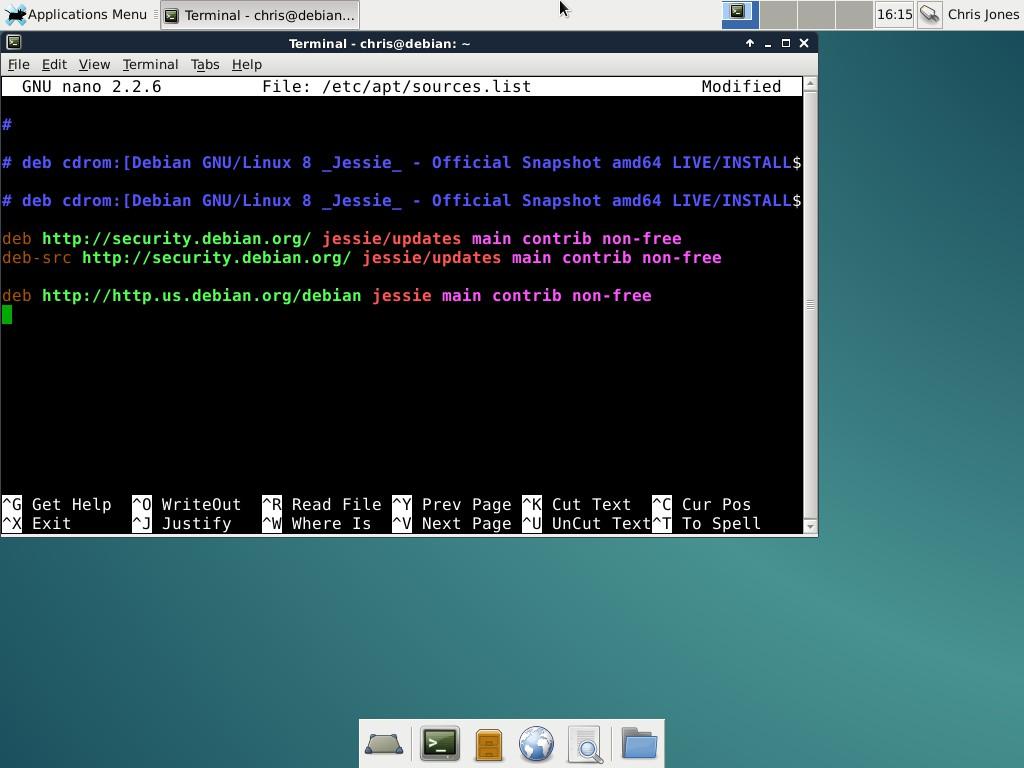Open the blue folder icon in the dock
The width and height of the screenshot is (1024, 768).
(638, 743)
